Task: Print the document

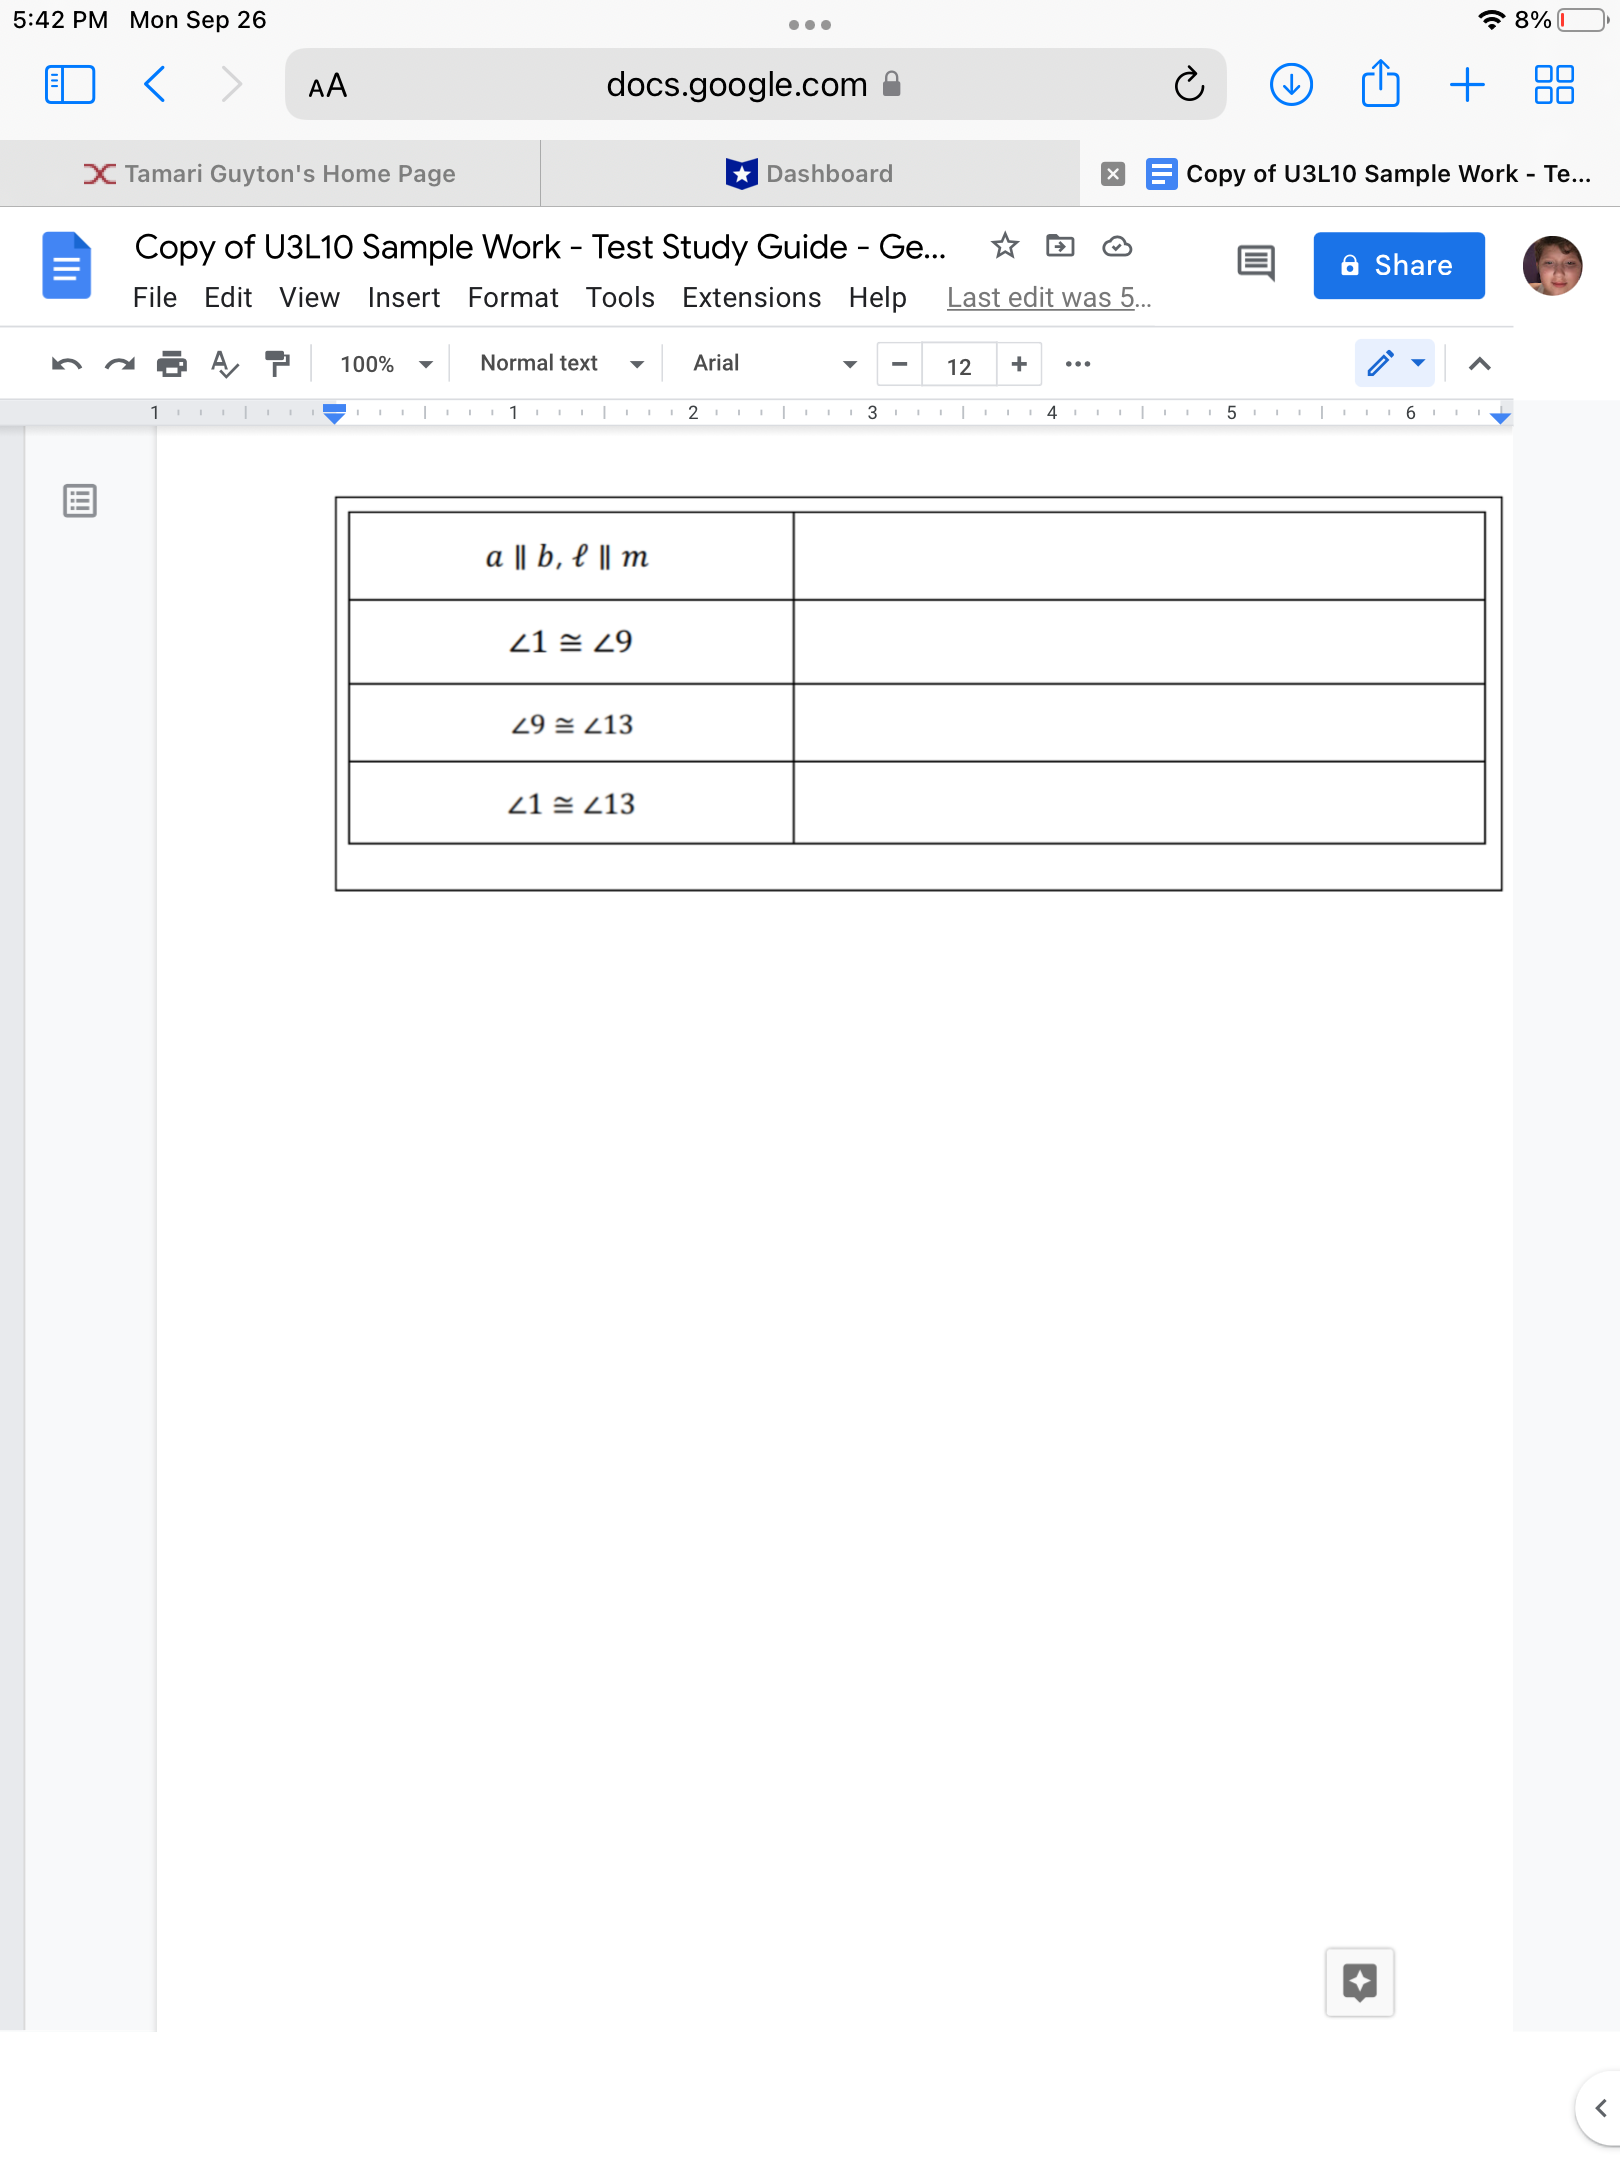Action: pyautogui.click(x=172, y=364)
